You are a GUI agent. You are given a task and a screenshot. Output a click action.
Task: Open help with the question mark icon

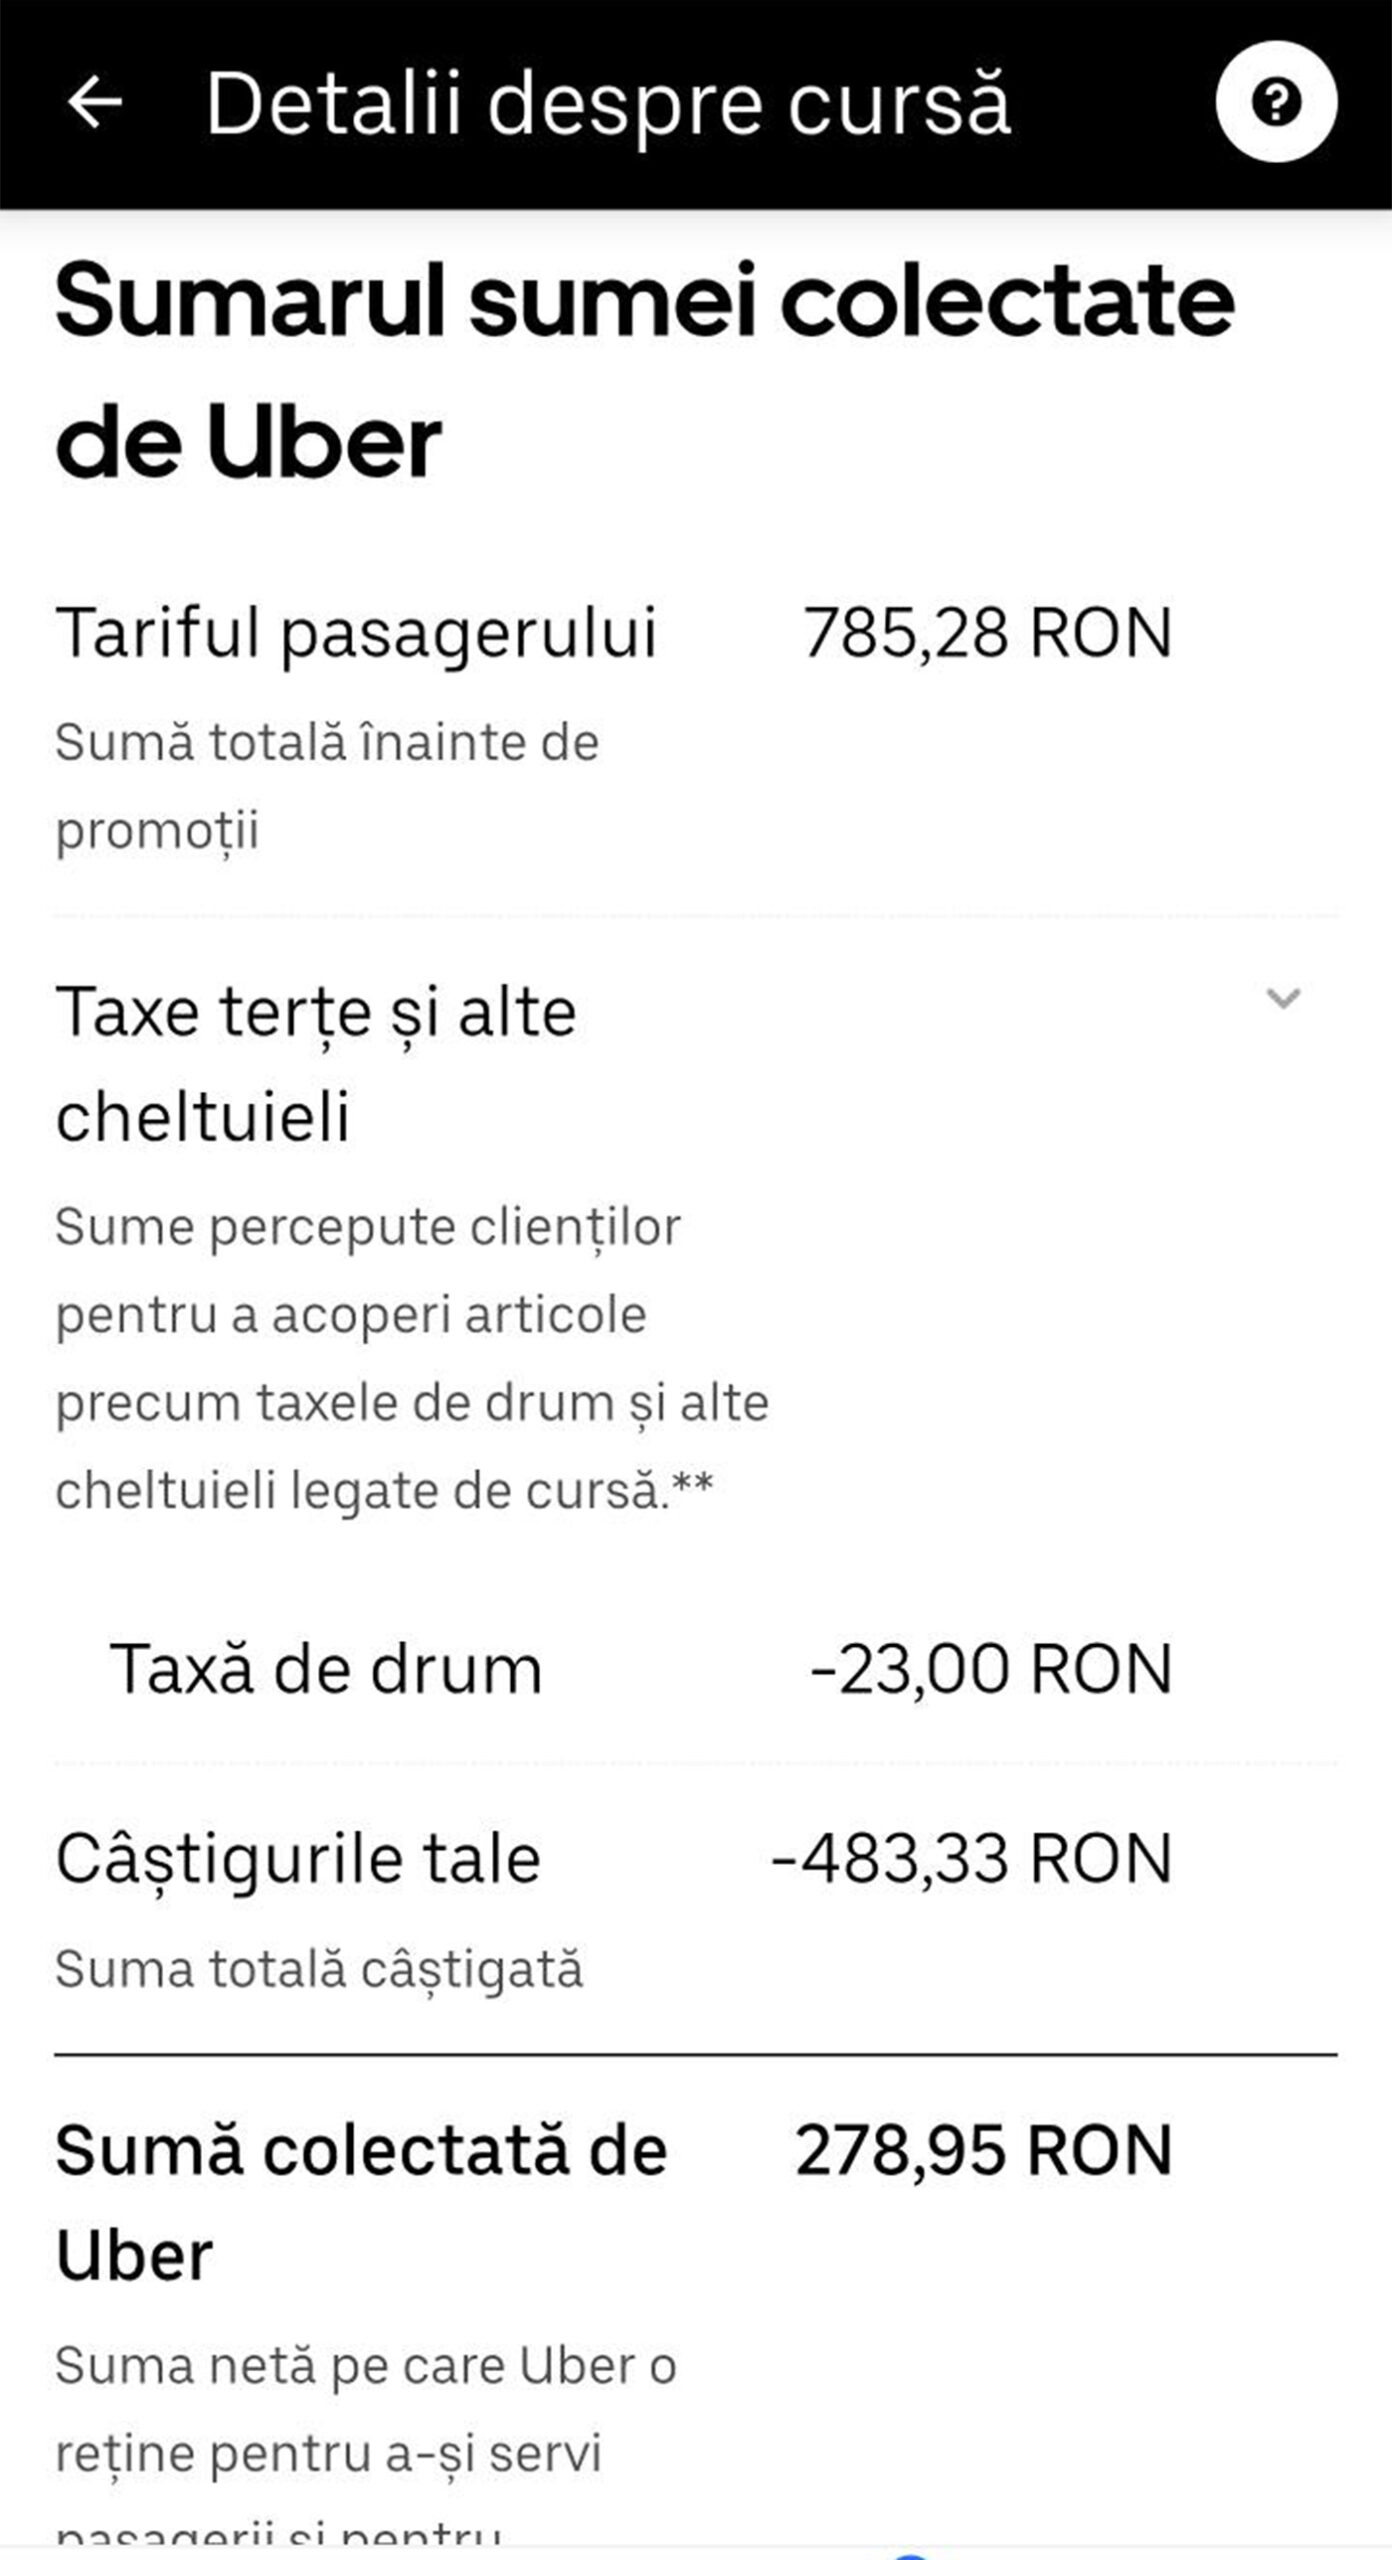[1275, 102]
